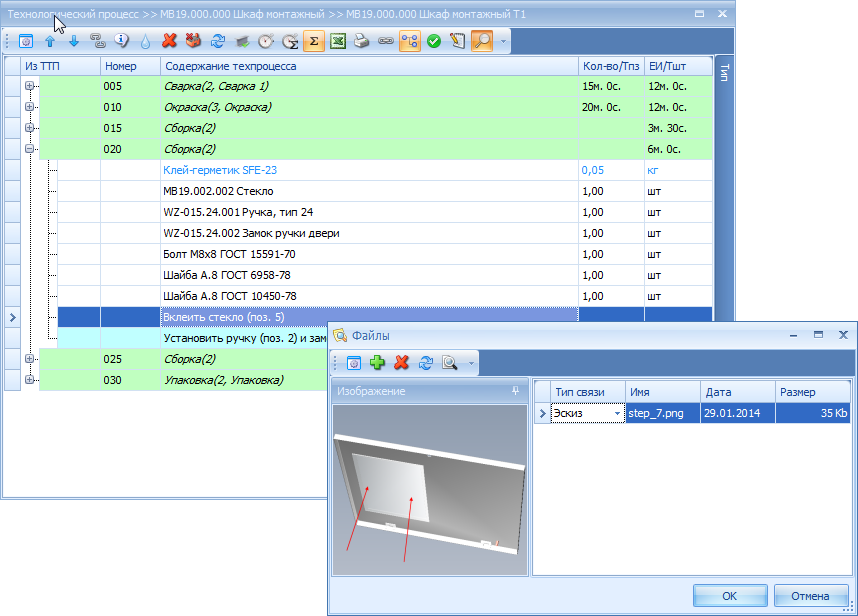Click the green checkmark approve icon
The image size is (858, 616).
coord(434,41)
